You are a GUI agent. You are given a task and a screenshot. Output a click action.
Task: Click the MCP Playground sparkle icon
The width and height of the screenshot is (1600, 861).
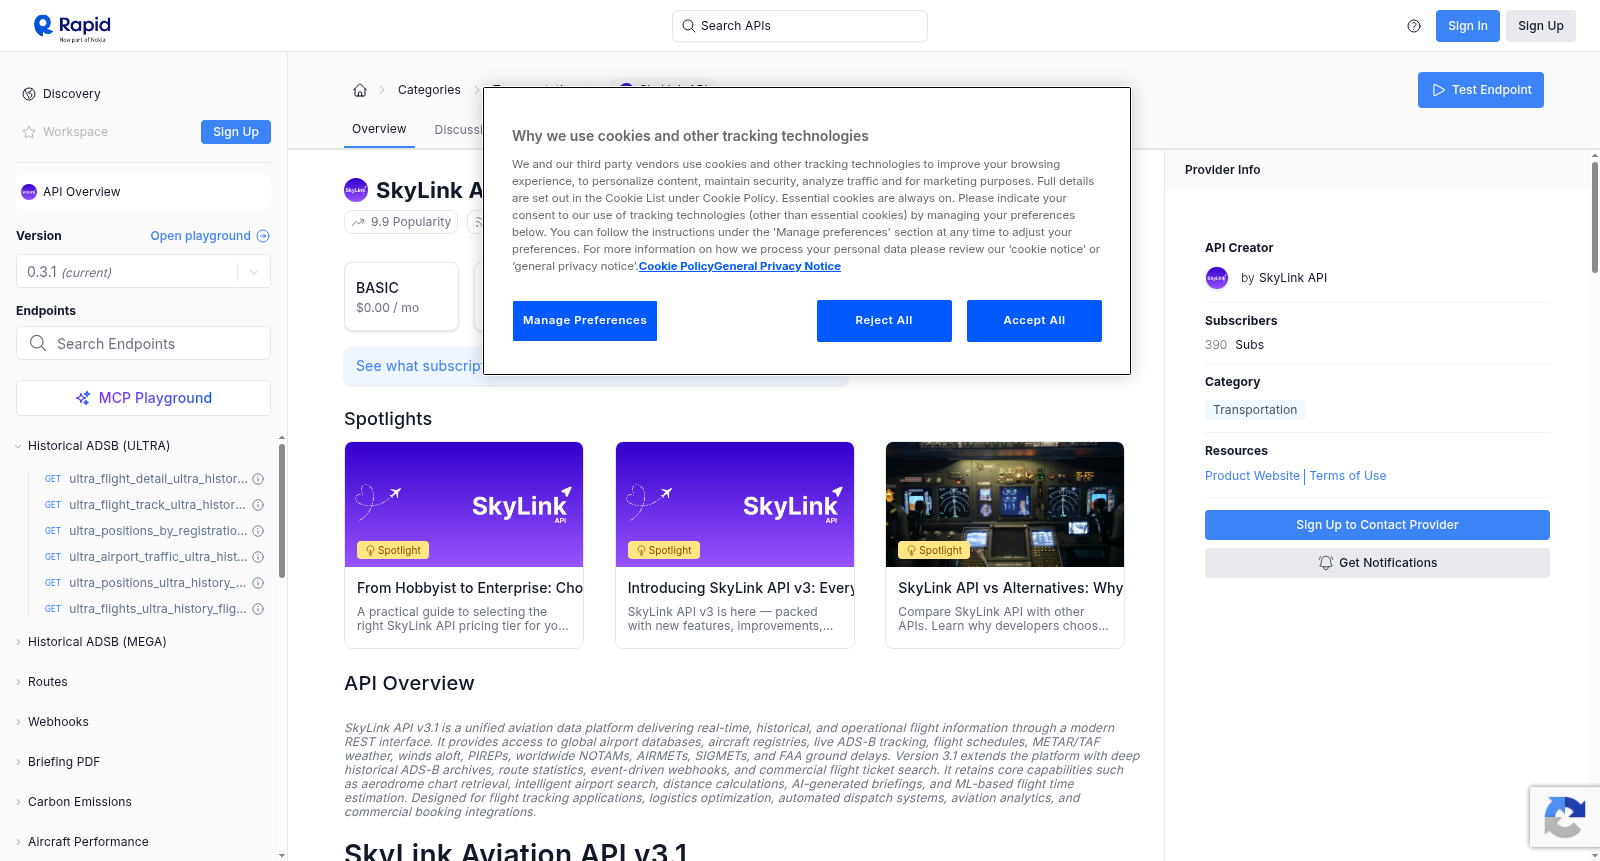(83, 398)
